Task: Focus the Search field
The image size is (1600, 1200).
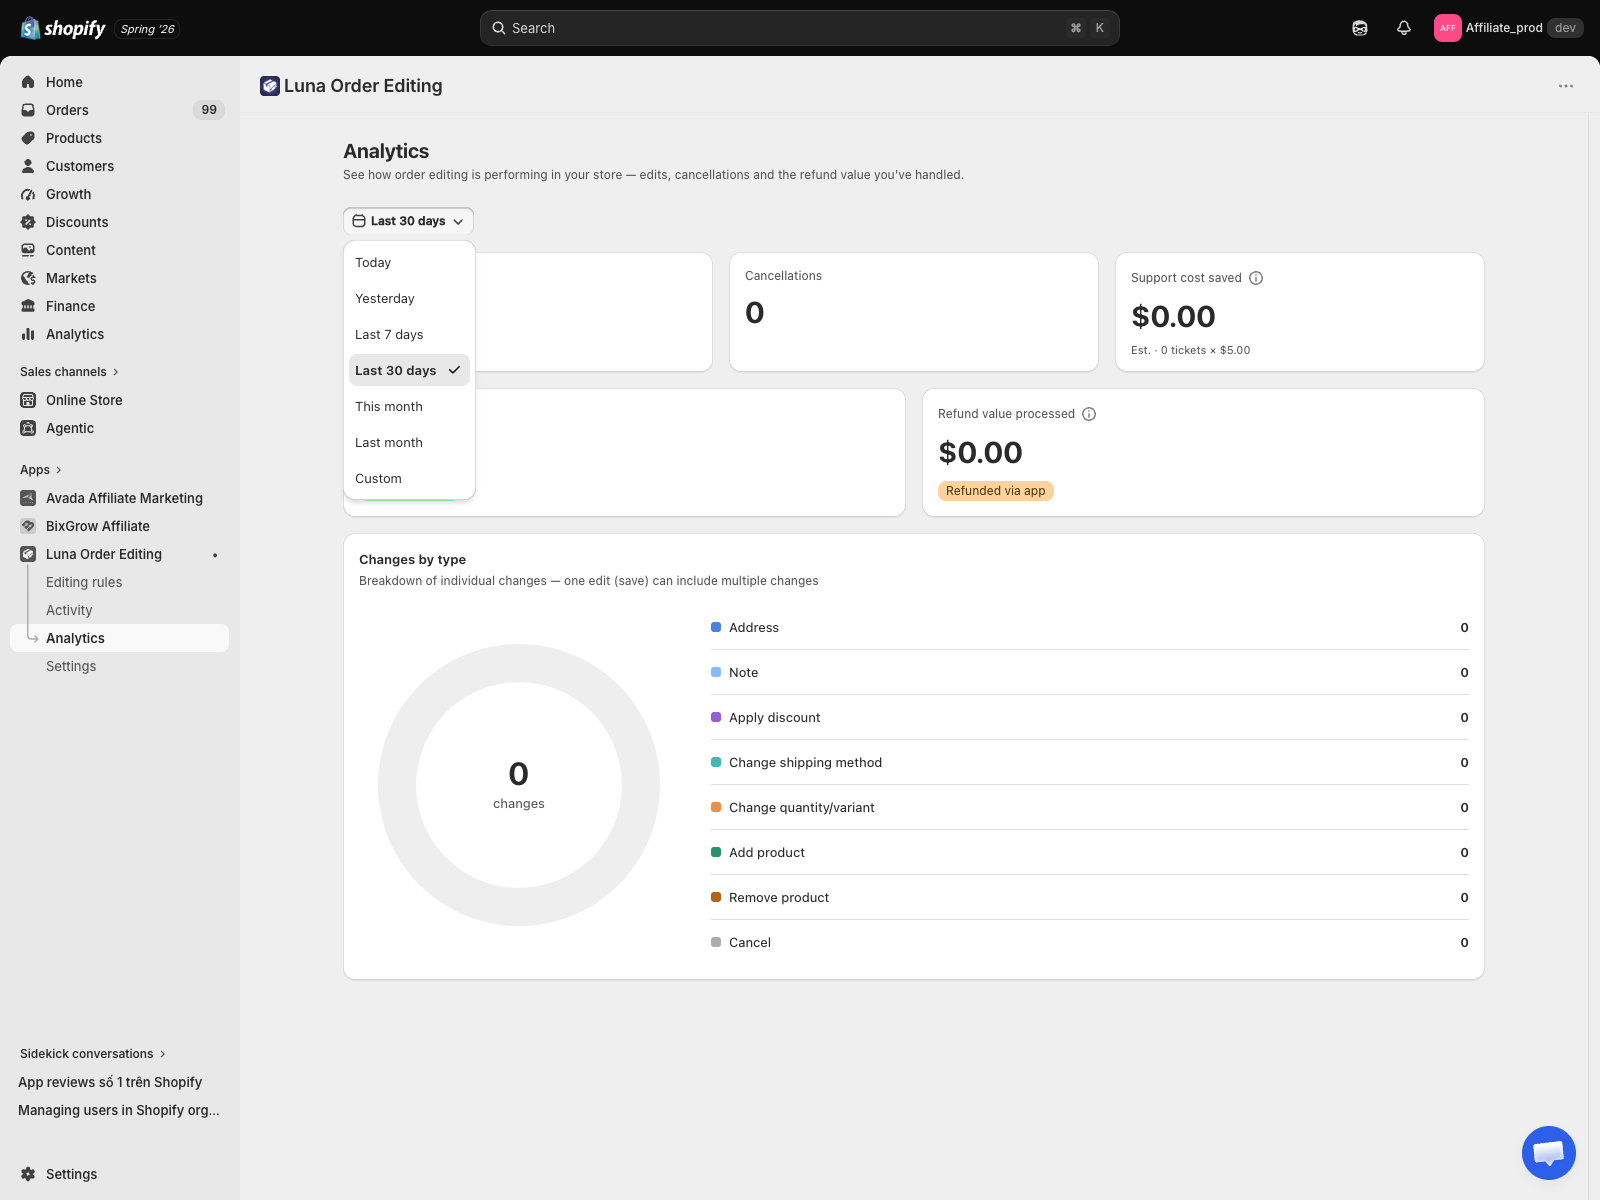Action: 799,28
